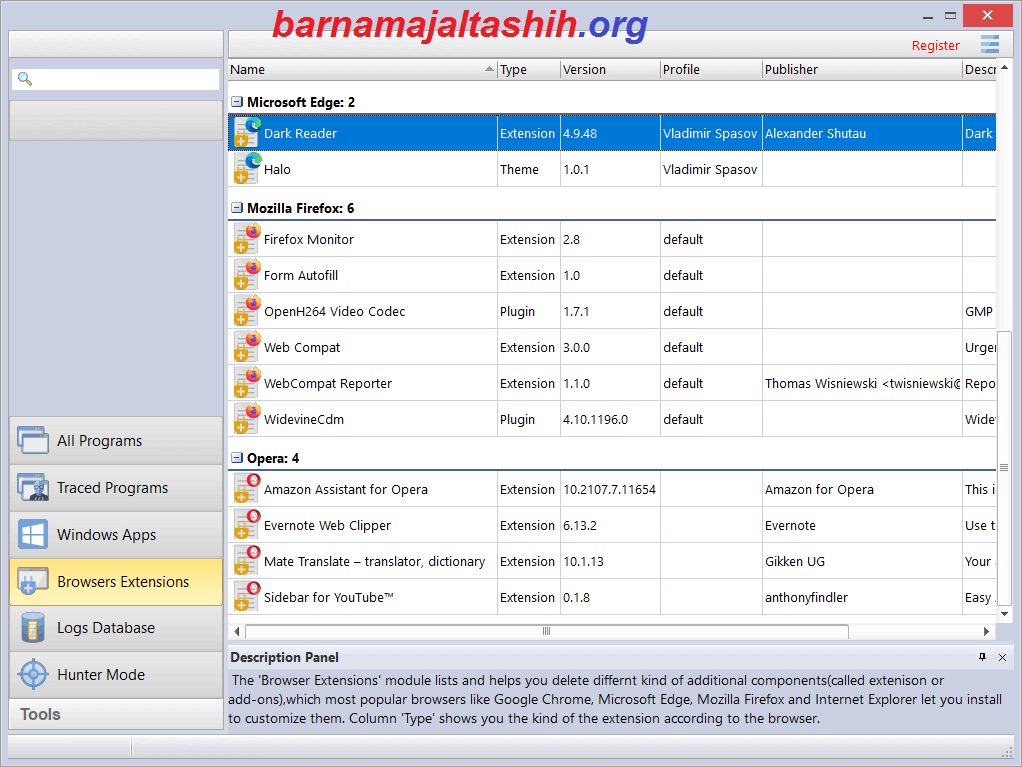Click the vertical scrollbar down arrow

(x=1004, y=614)
